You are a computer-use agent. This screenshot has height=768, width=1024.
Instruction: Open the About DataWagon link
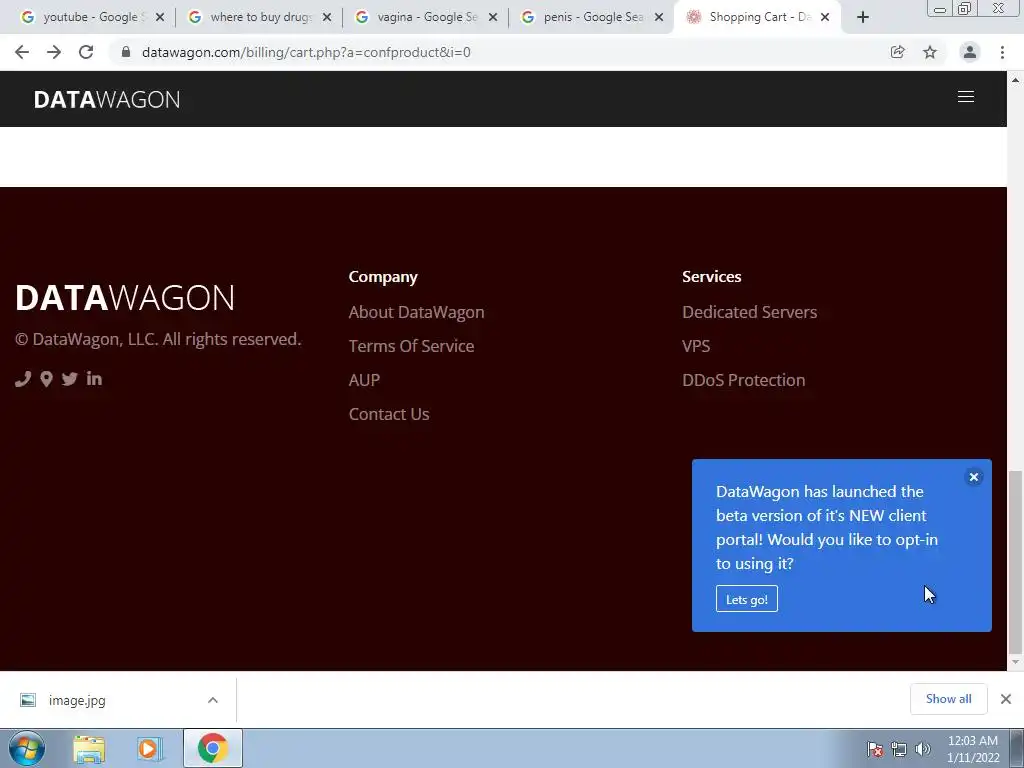pyautogui.click(x=417, y=312)
